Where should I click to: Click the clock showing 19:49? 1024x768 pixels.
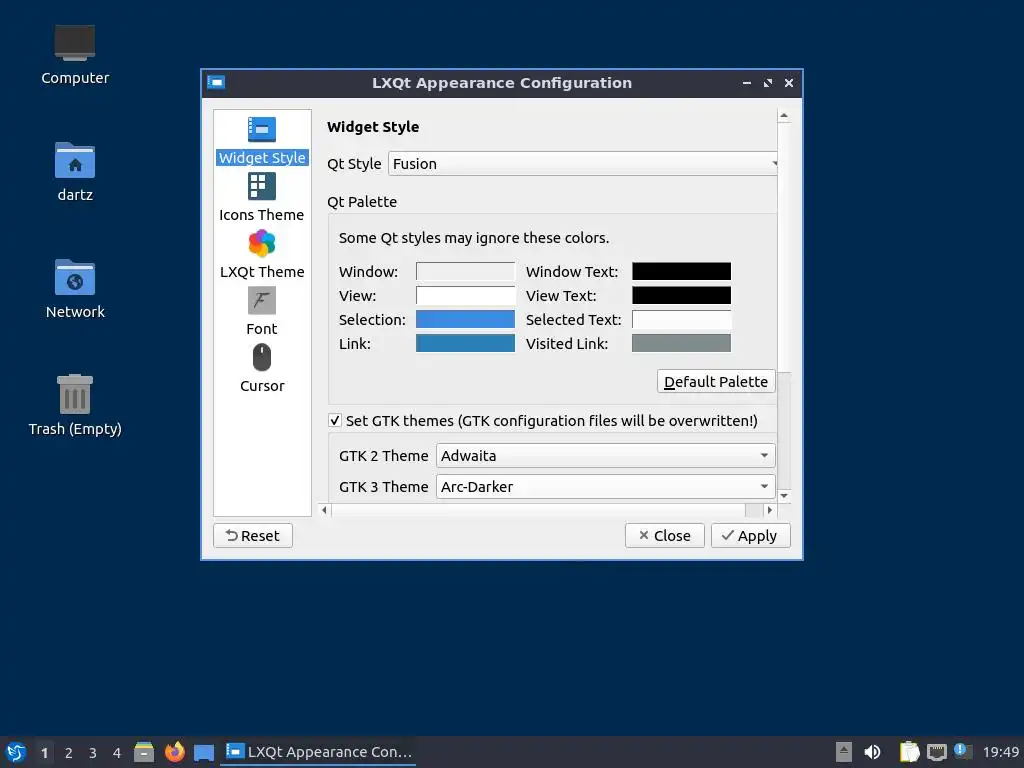(x=1000, y=752)
